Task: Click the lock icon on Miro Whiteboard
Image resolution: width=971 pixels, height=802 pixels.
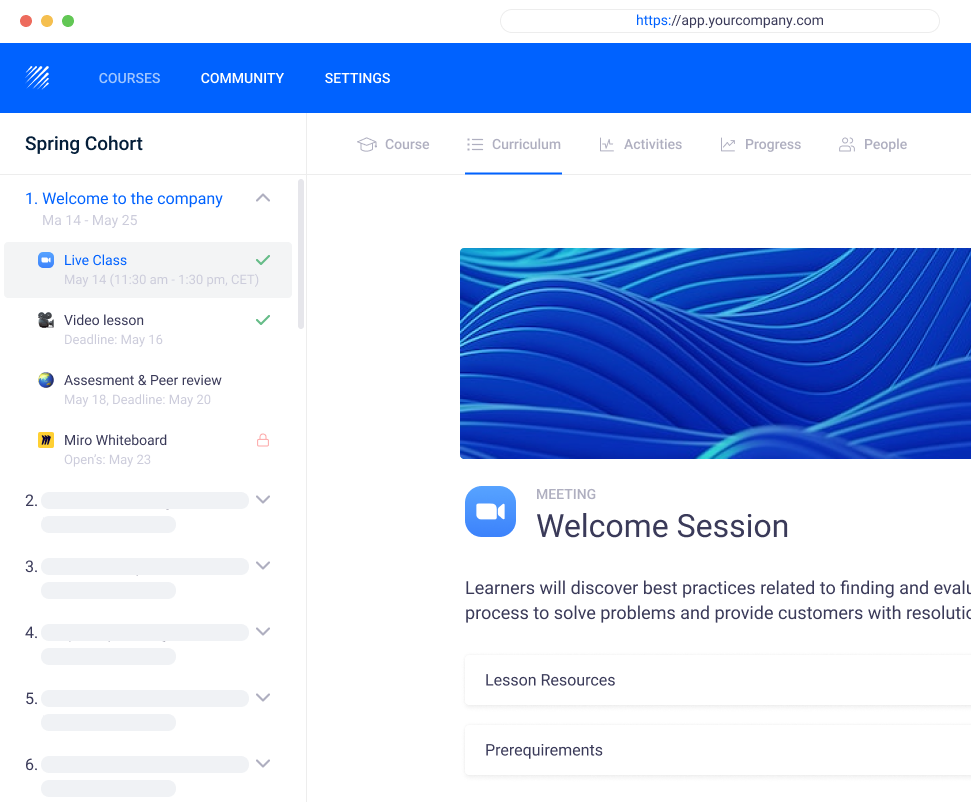Action: tap(263, 440)
